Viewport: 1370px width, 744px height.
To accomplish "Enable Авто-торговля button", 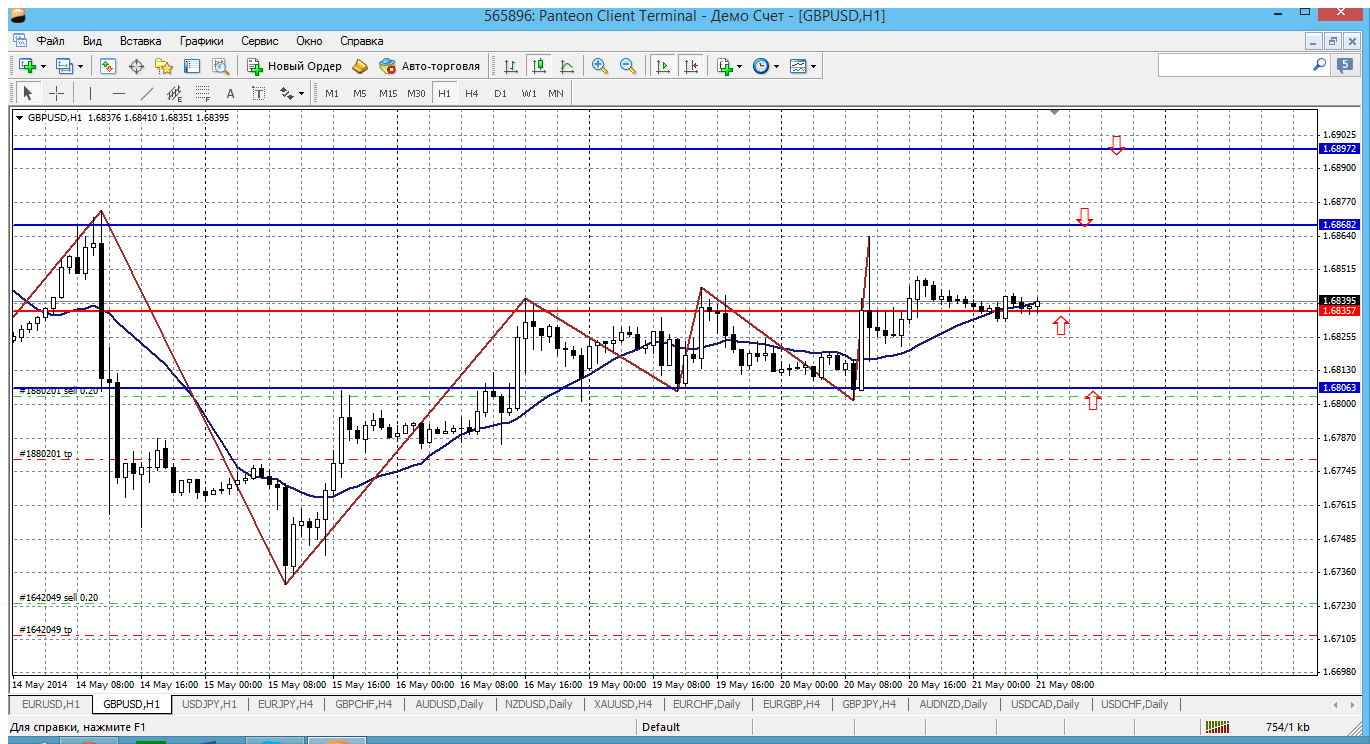I will (430, 66).
